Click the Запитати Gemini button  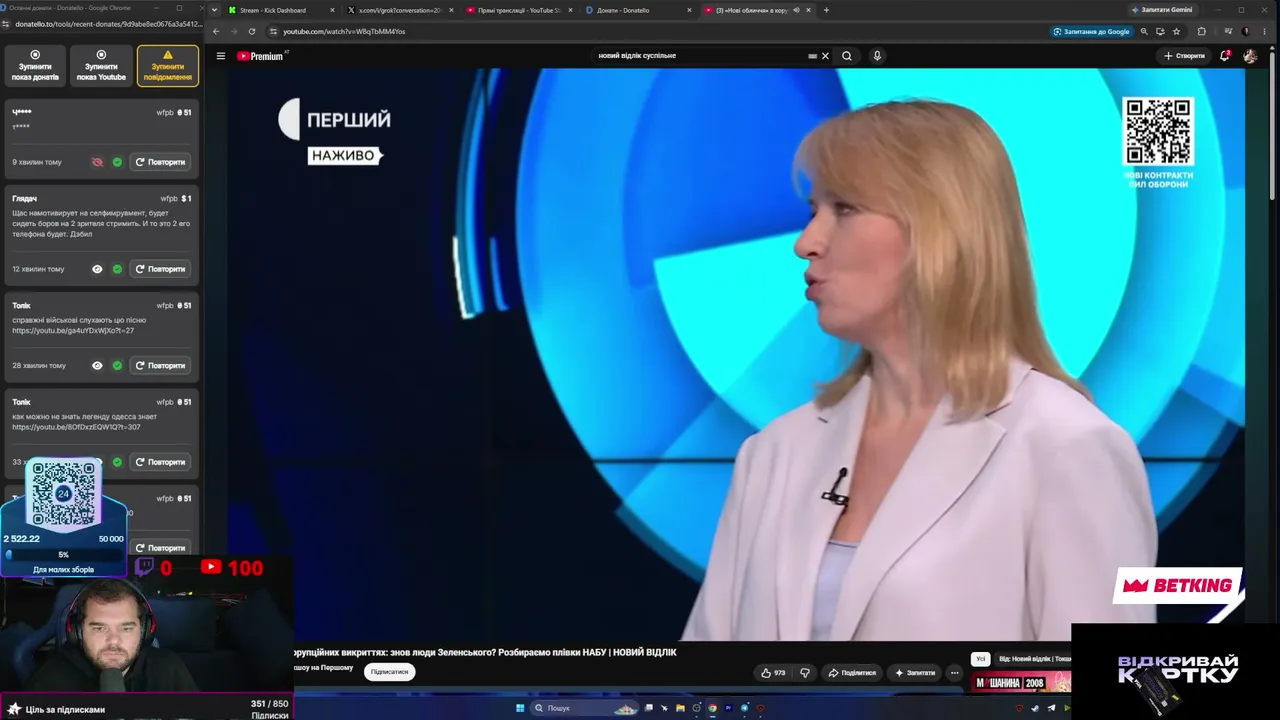(1162, 10)
